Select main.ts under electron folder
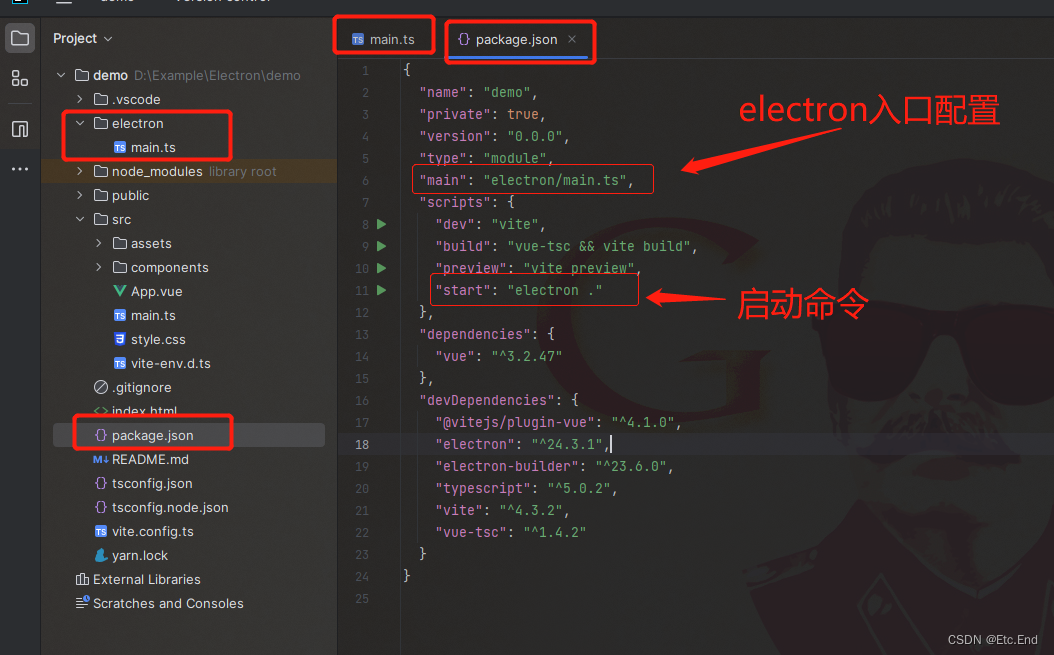The height and width of the screenshot is (655, 1054). [153, 147]
